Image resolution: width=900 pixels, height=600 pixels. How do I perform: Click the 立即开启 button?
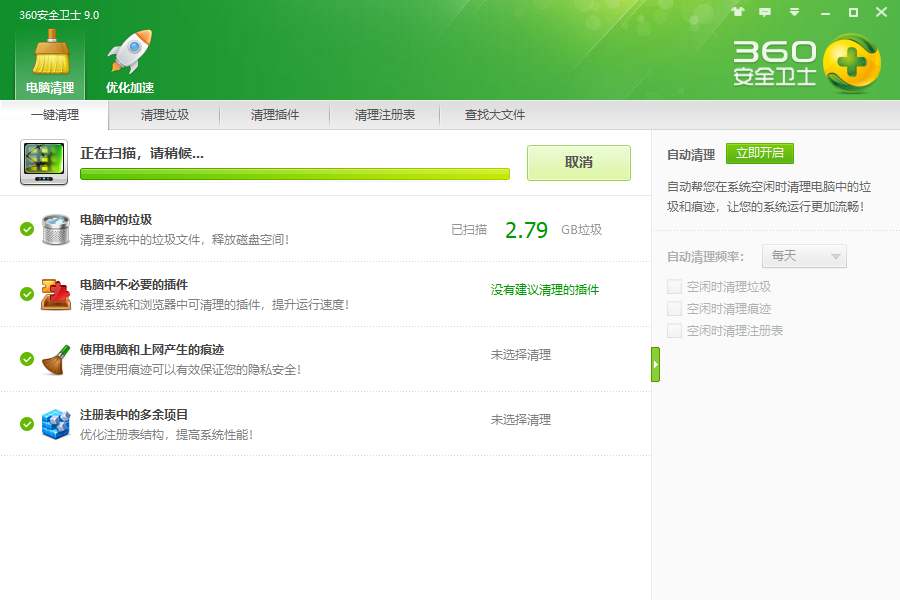click(x=760, y=153)
